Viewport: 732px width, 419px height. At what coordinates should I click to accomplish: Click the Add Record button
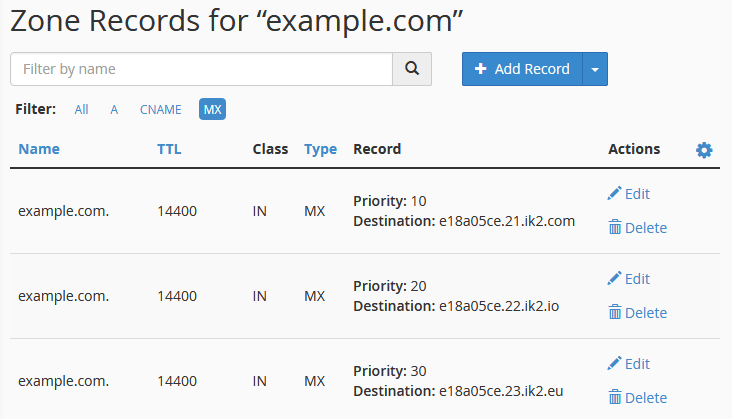coord(521,69)
